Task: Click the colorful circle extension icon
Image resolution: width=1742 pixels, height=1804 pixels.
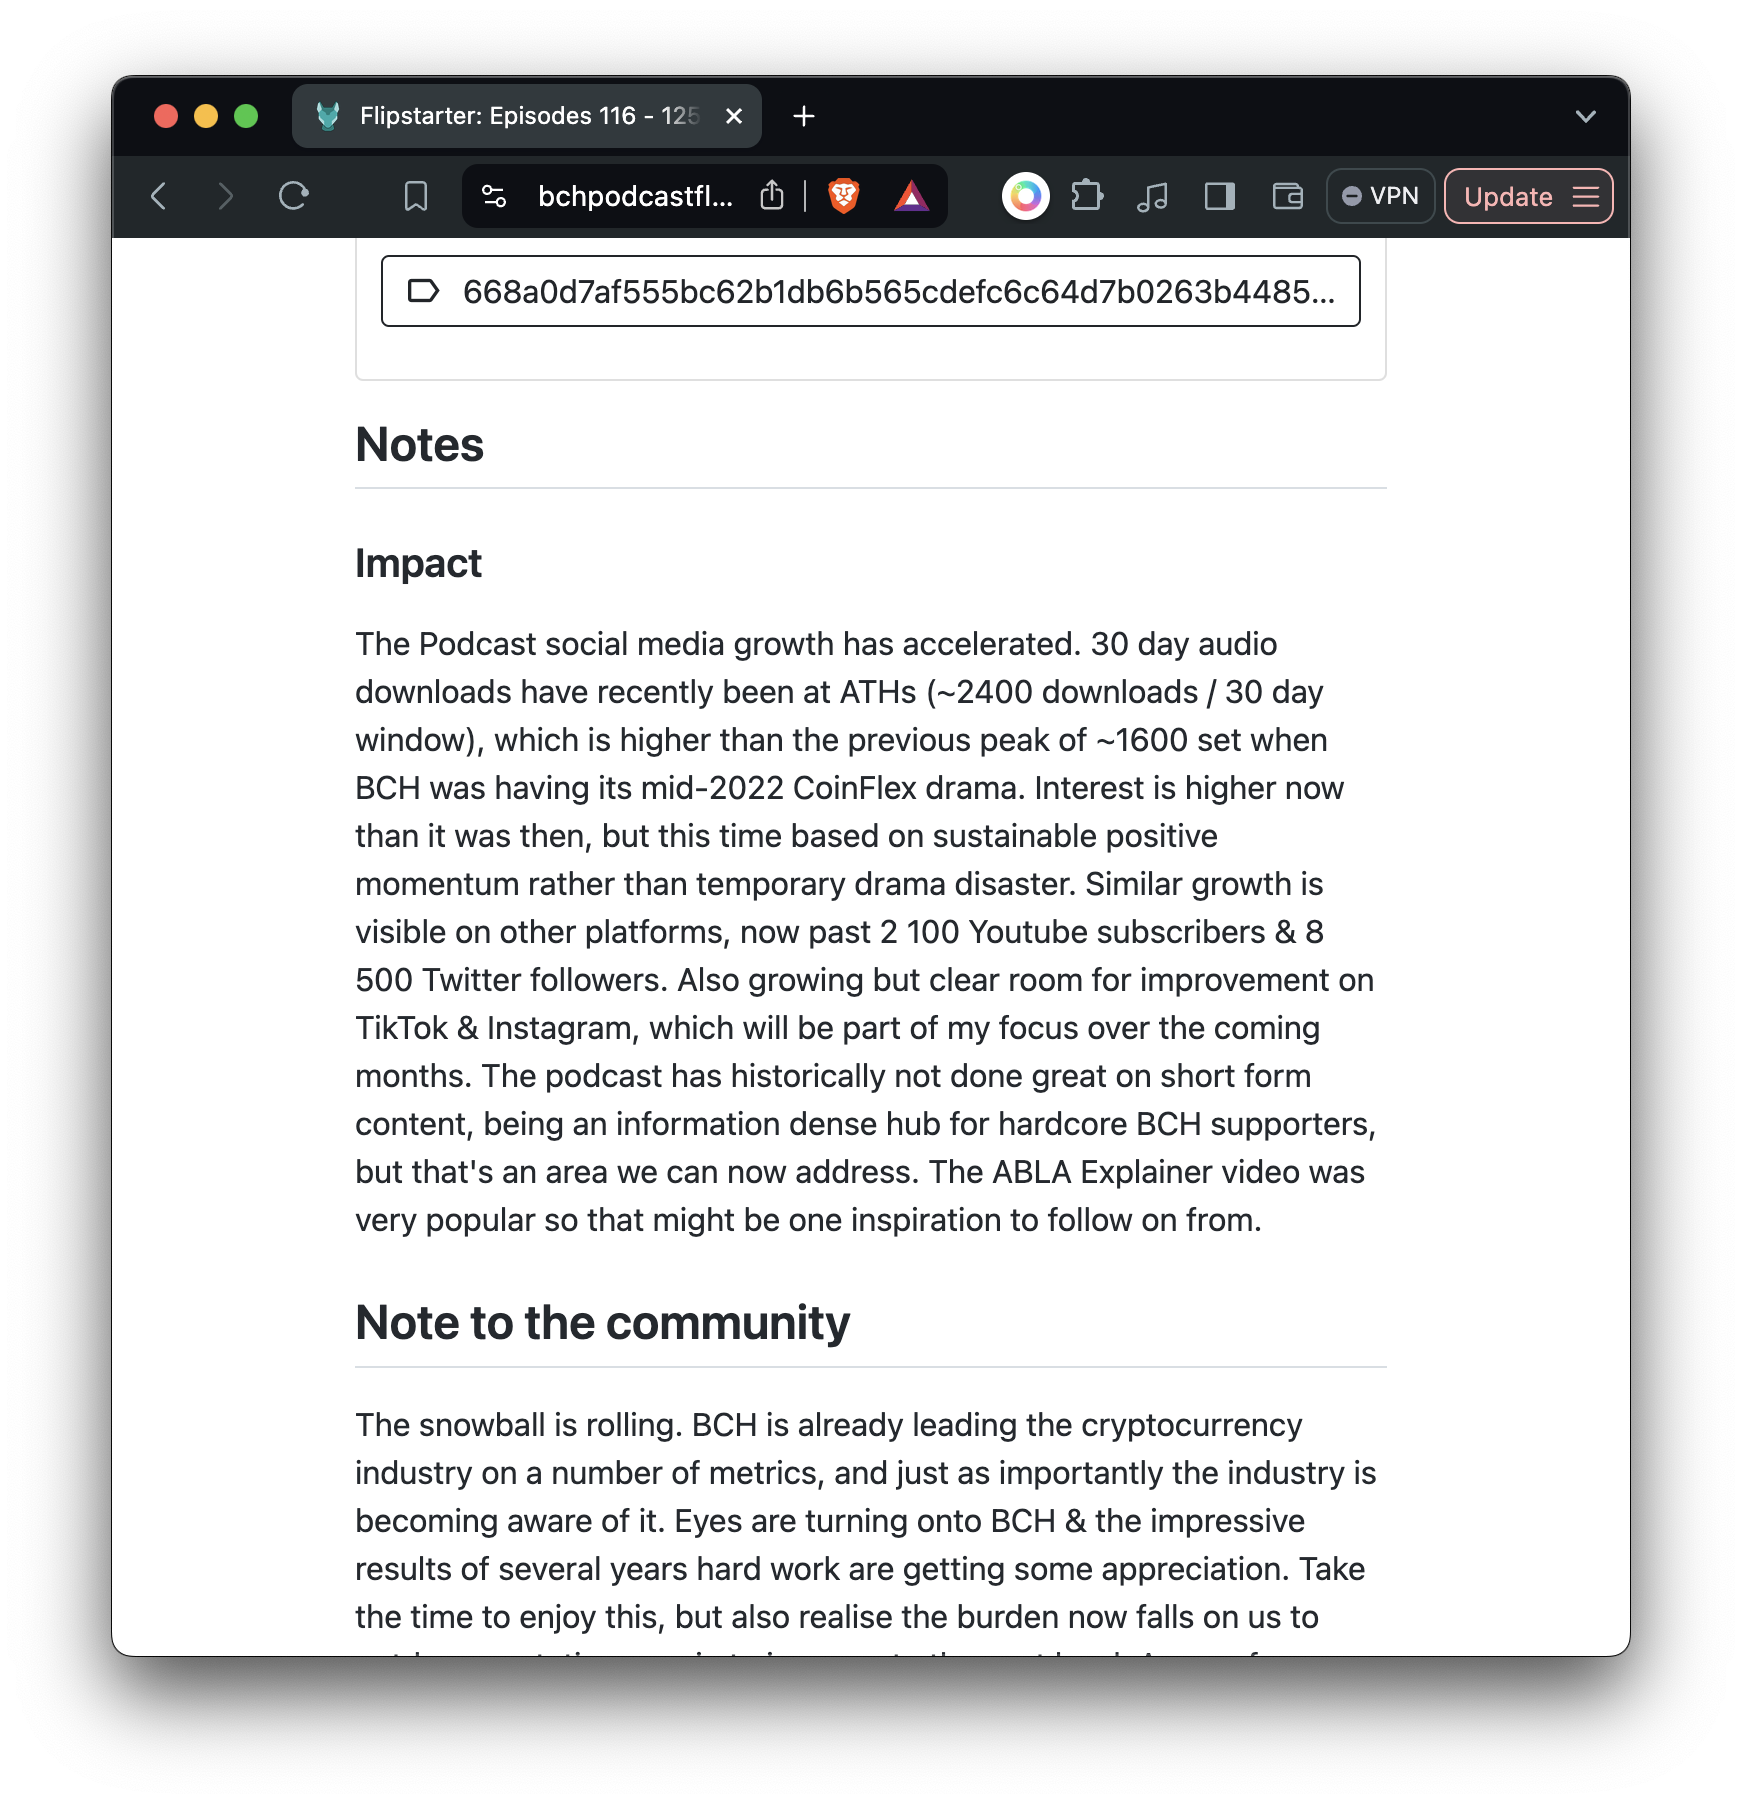Action: (1025, 196)
